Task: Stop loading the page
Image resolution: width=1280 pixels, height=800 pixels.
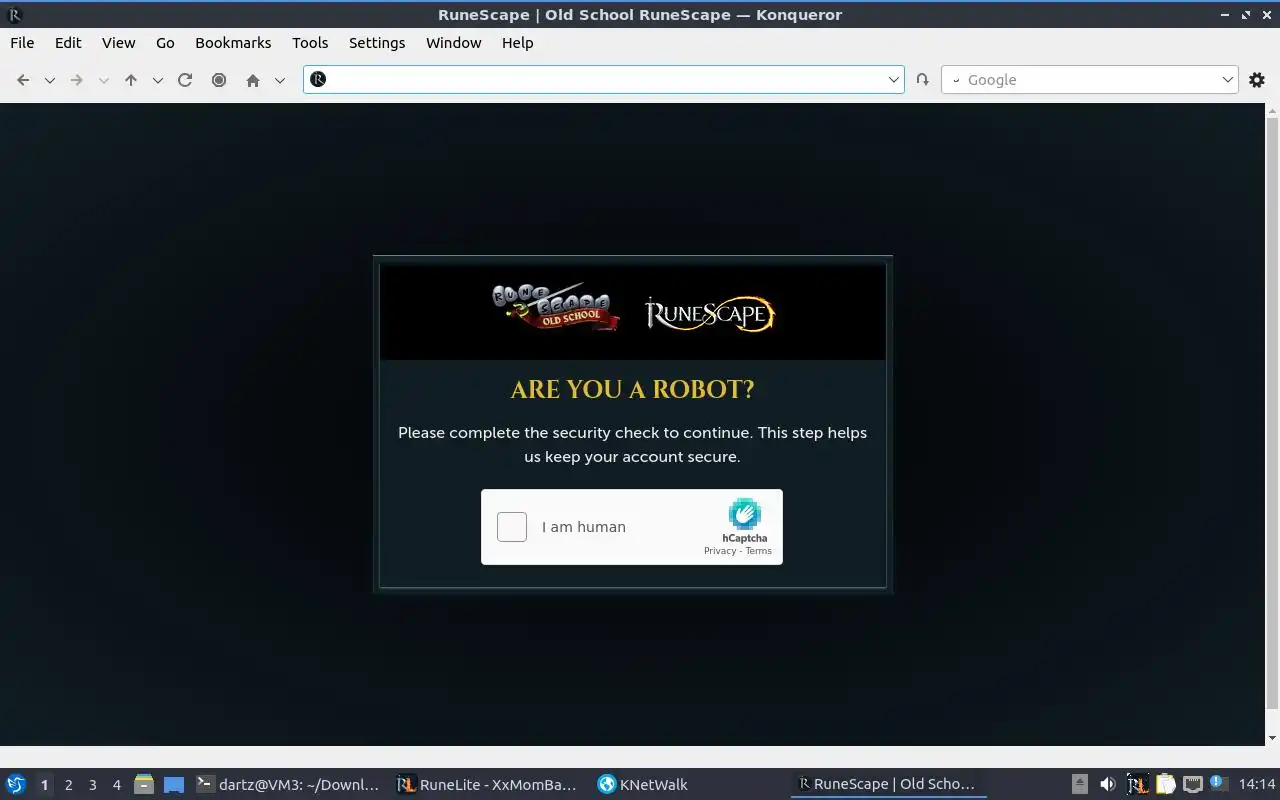Action: (x=219, y=80)
